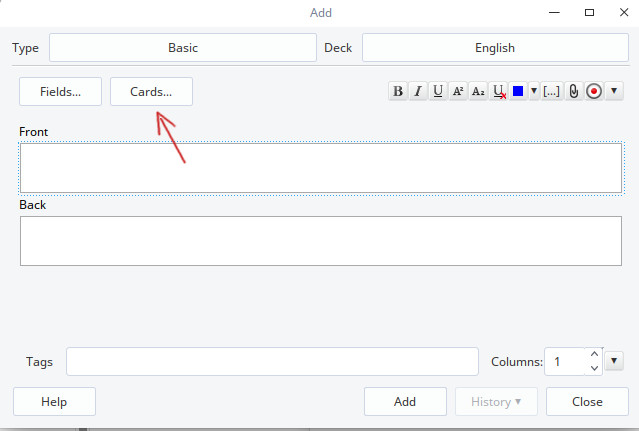Focus the Tags input field

pyautogui.click(x=272, y=362)
